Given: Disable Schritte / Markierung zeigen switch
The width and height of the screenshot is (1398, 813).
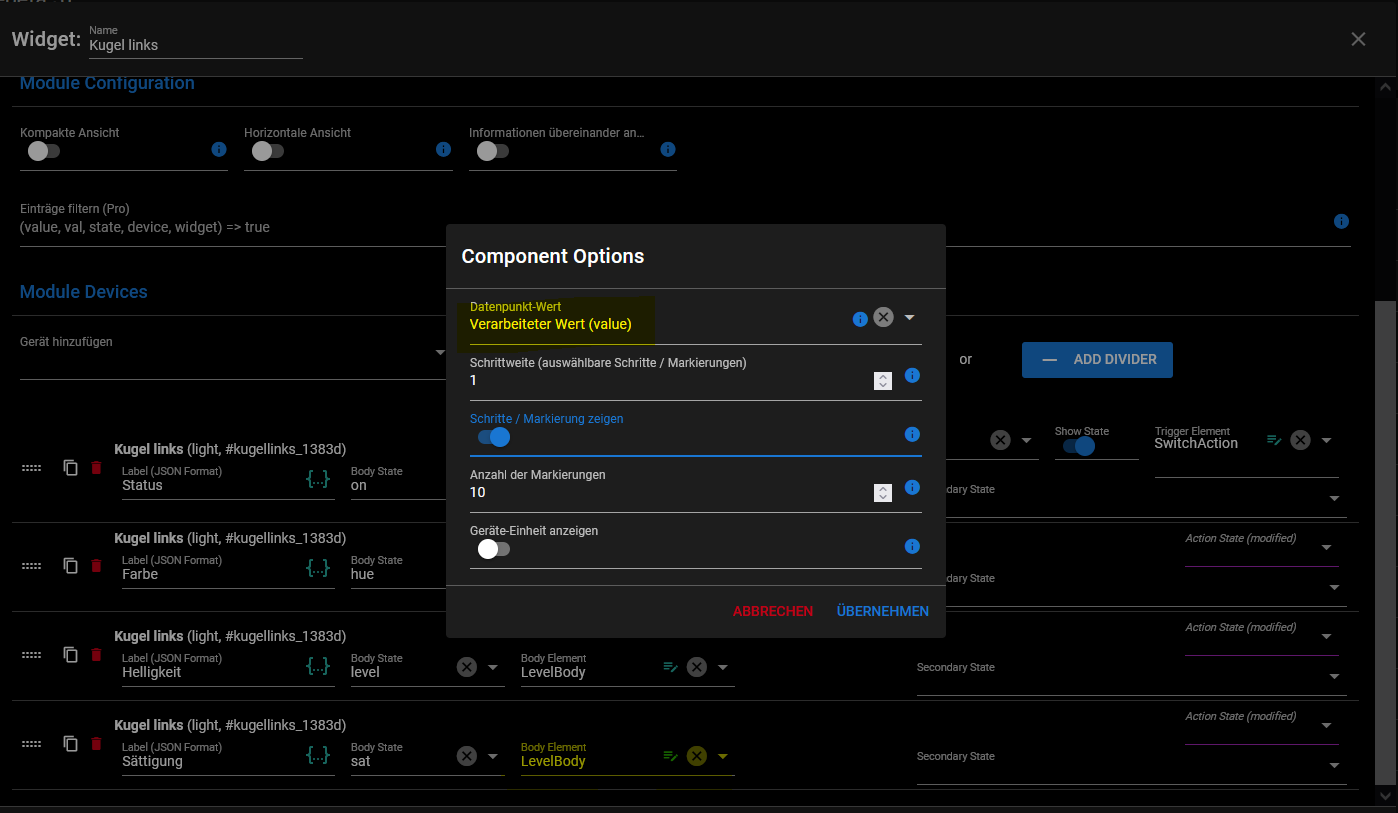Looking at the screenshot, I should [x=494, y=437].
